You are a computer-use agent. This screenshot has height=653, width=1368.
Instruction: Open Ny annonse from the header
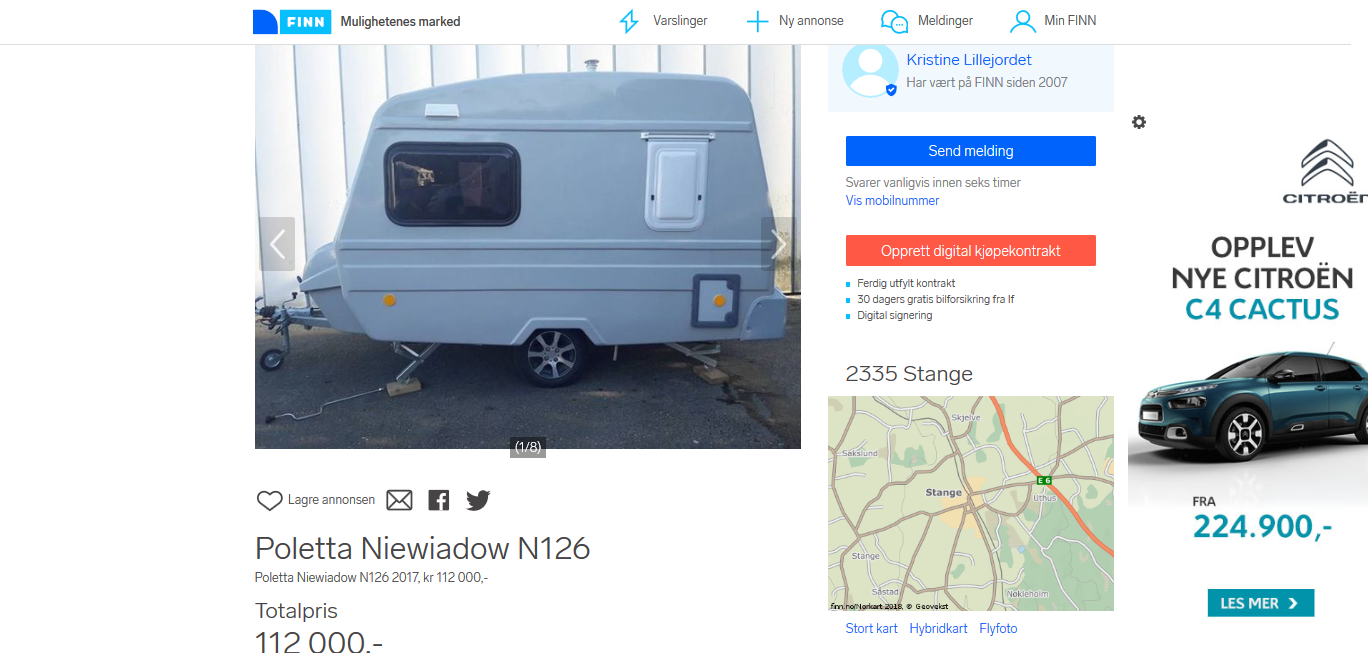pyautogui.click(x=795, y=21)
